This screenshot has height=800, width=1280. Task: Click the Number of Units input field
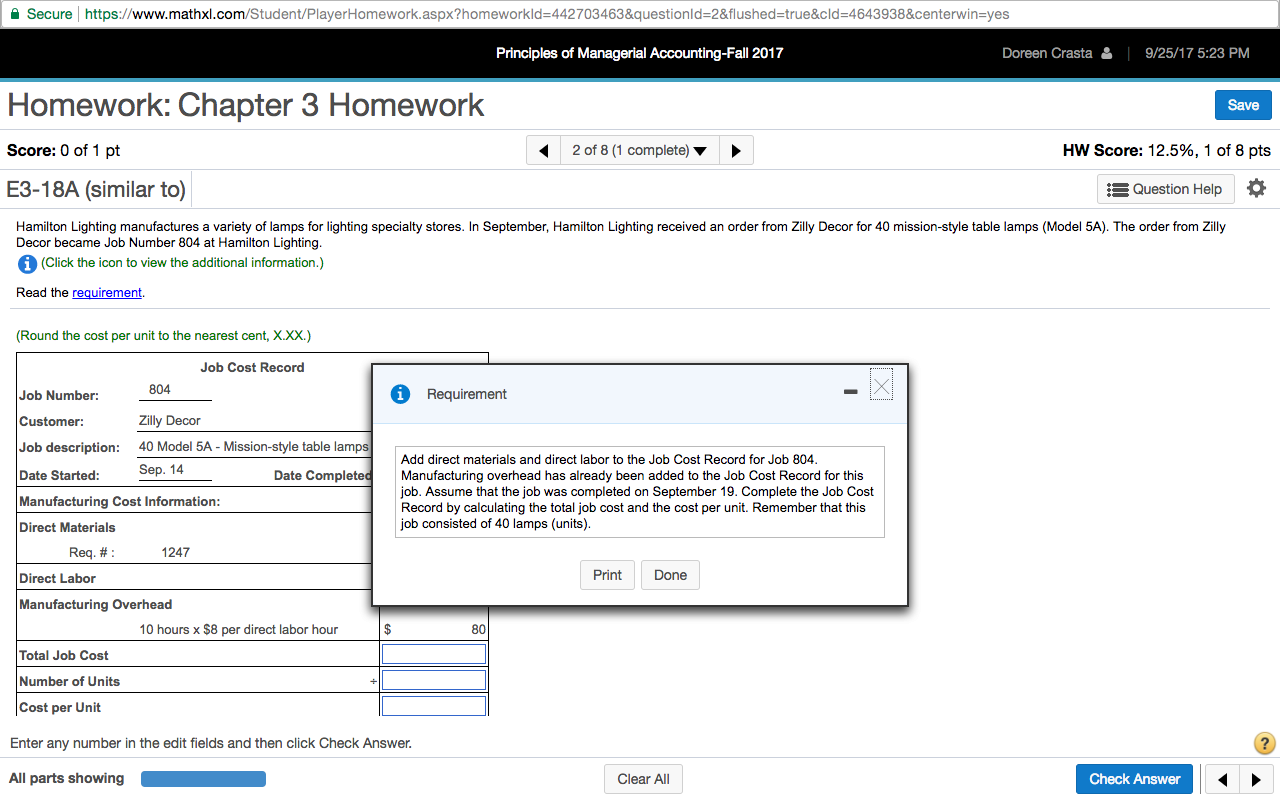433,679
